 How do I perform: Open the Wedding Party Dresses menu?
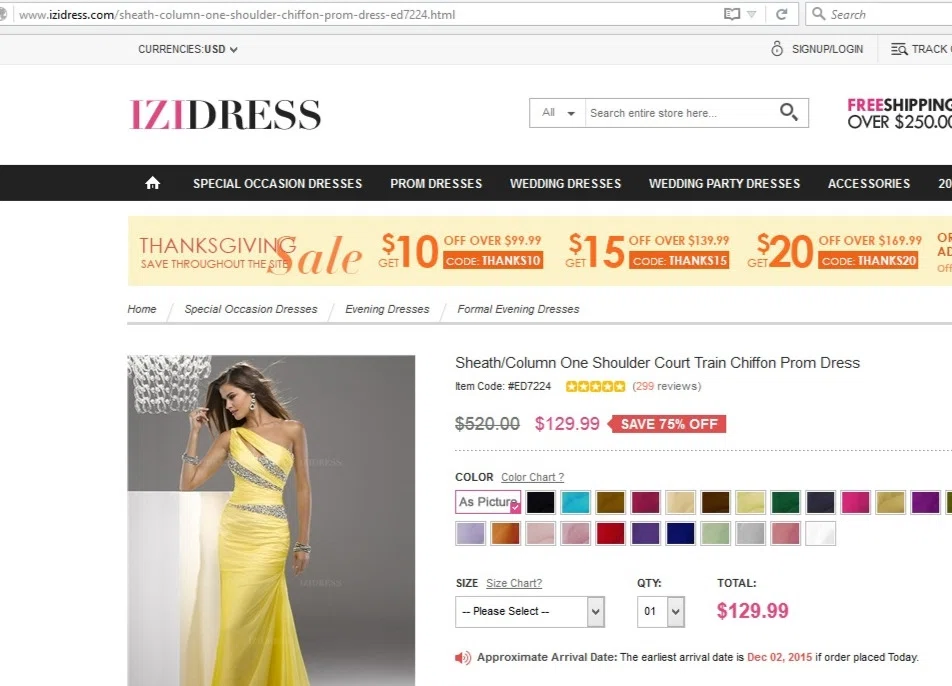(x=724, y=183)
